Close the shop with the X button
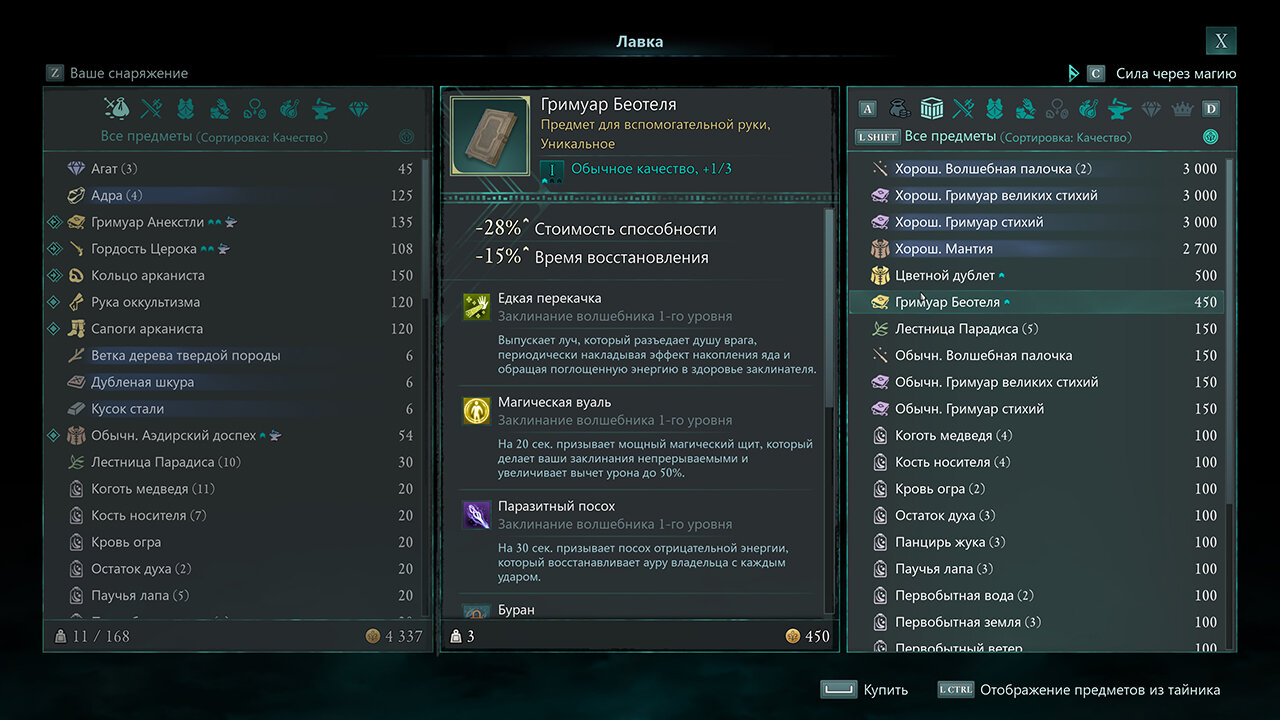 coord(1221,41)
